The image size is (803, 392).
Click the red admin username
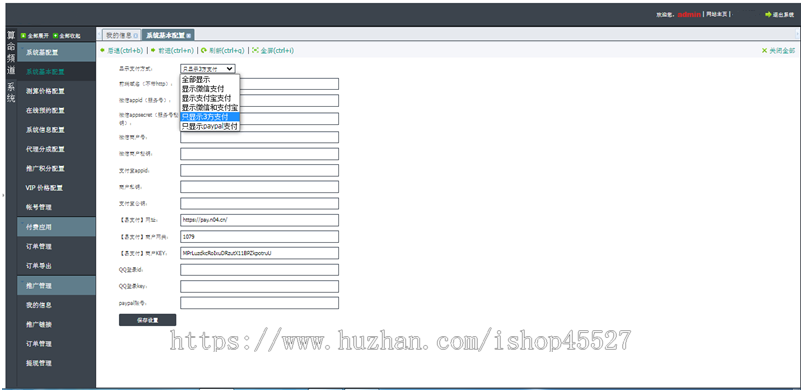[x=689, y=15]
